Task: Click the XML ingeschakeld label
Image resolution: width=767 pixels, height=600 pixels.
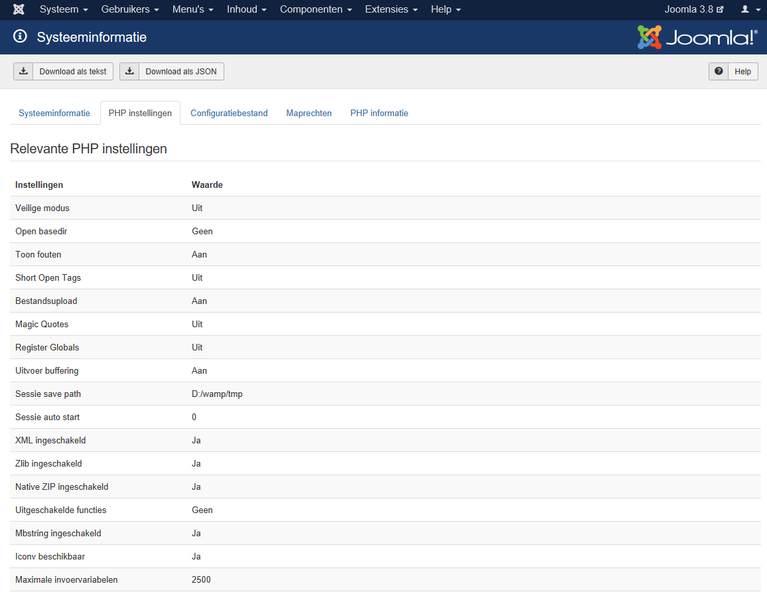Action: tap(50, 440)
